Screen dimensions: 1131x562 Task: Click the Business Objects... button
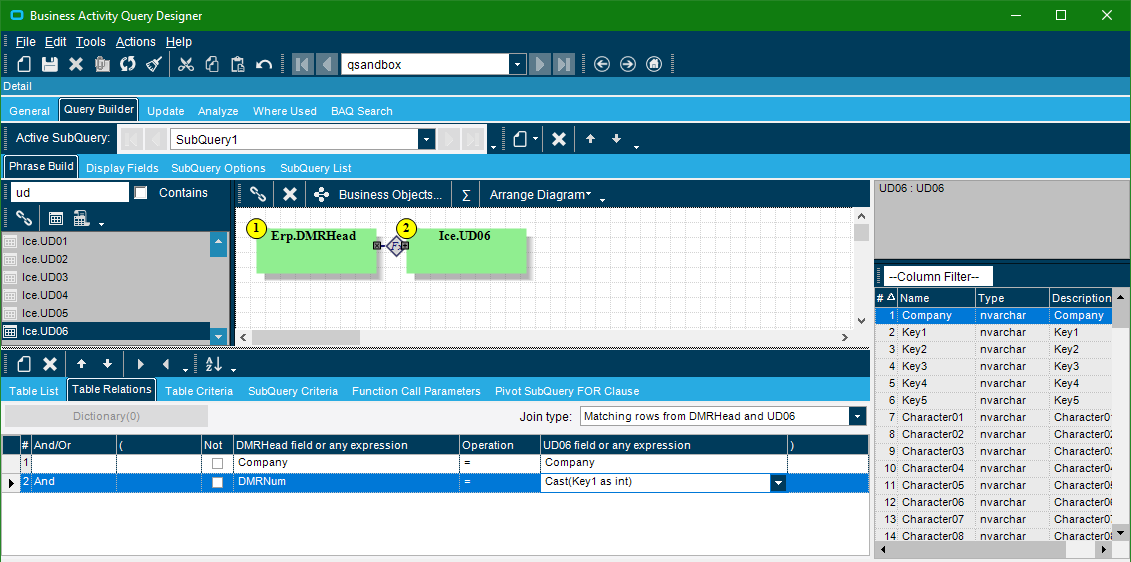[x=378, y=194]
